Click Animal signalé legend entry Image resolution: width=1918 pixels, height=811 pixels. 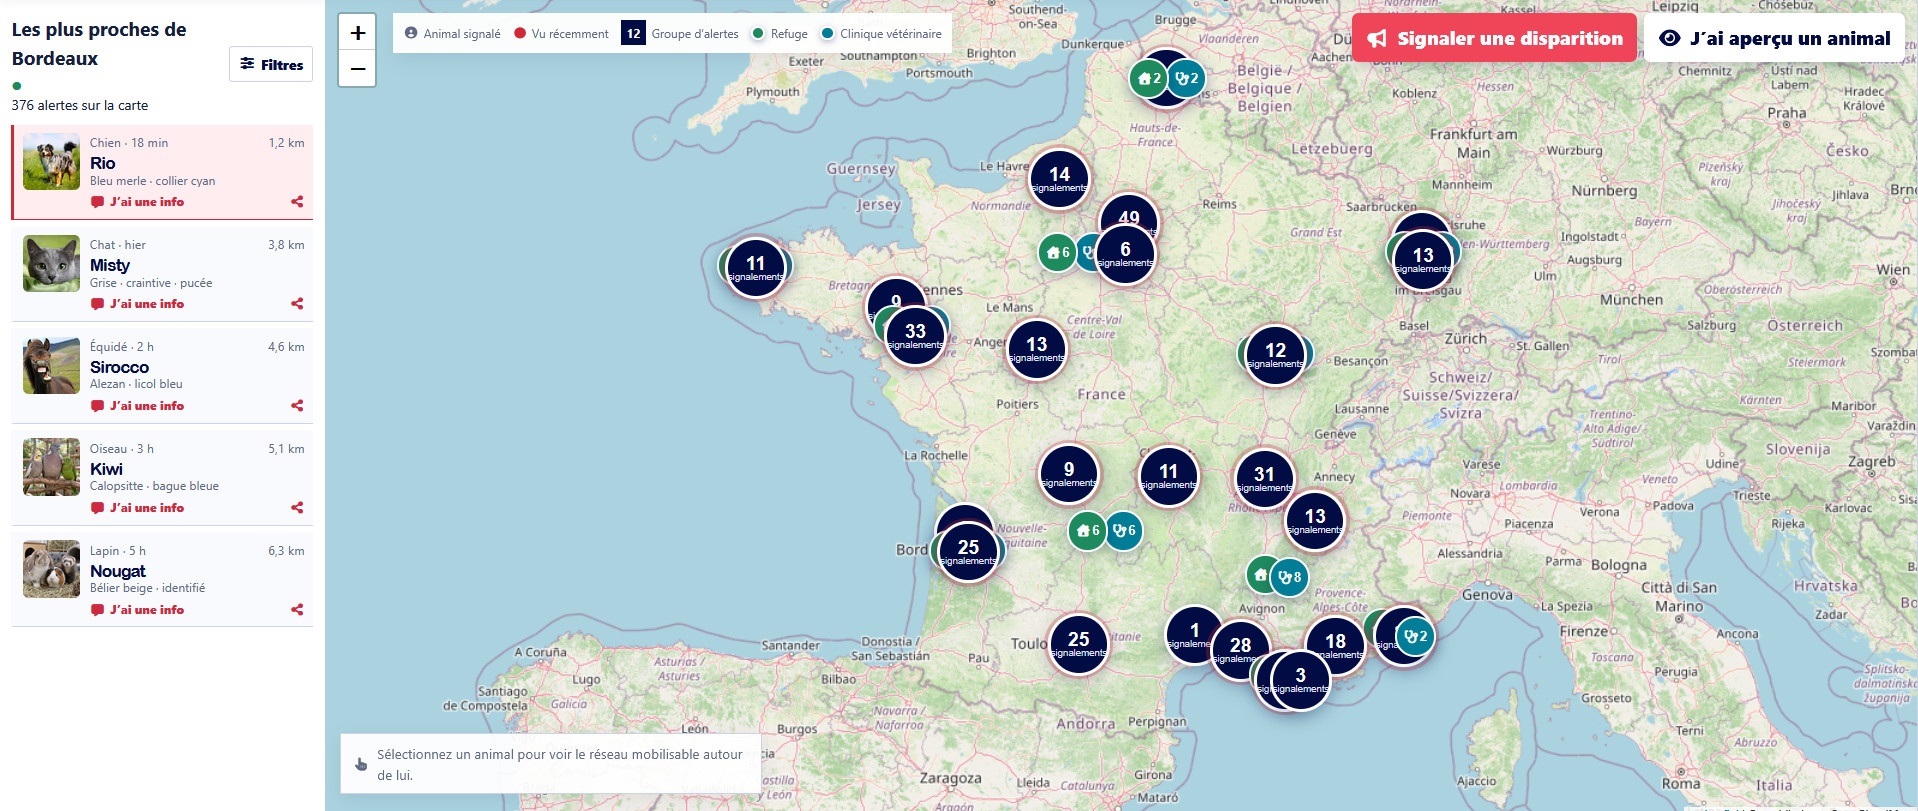pos(452,34)
